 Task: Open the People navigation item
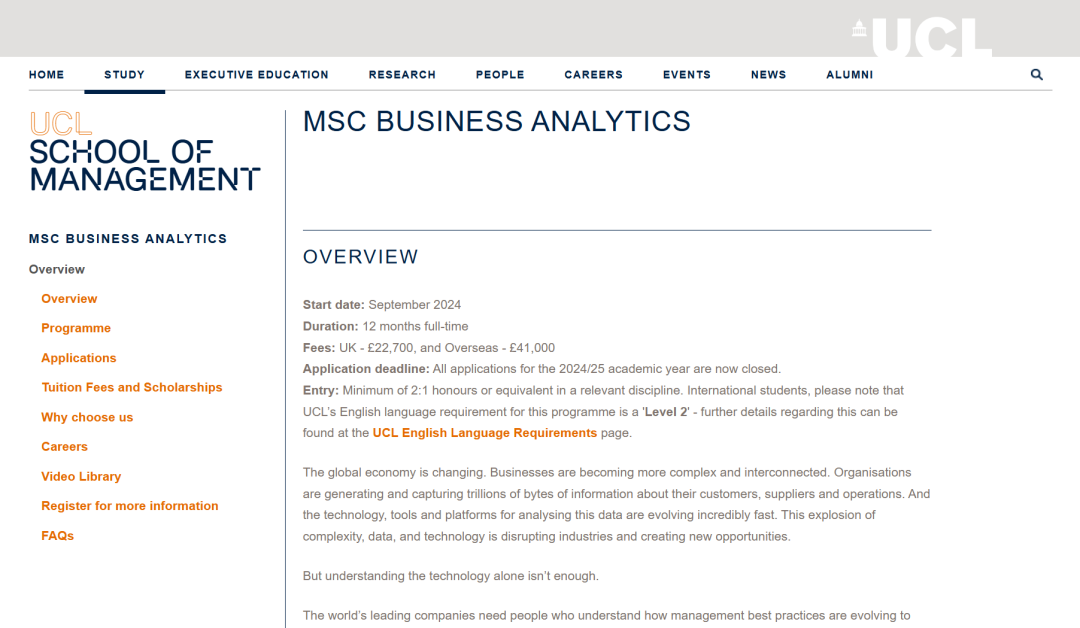point(500,74)
